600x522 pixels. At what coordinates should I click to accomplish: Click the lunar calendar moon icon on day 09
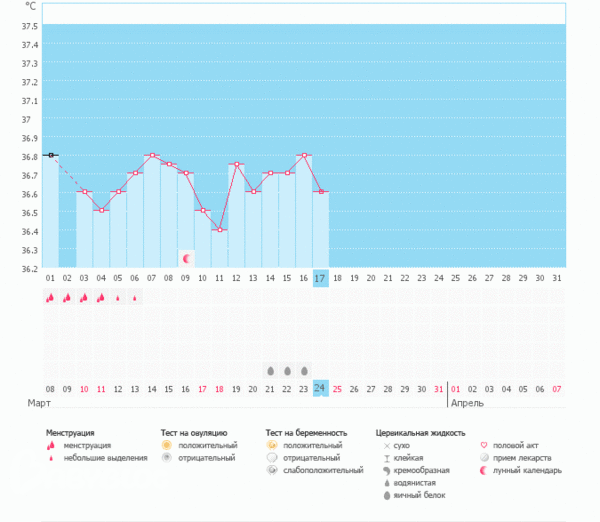point(186,258)
